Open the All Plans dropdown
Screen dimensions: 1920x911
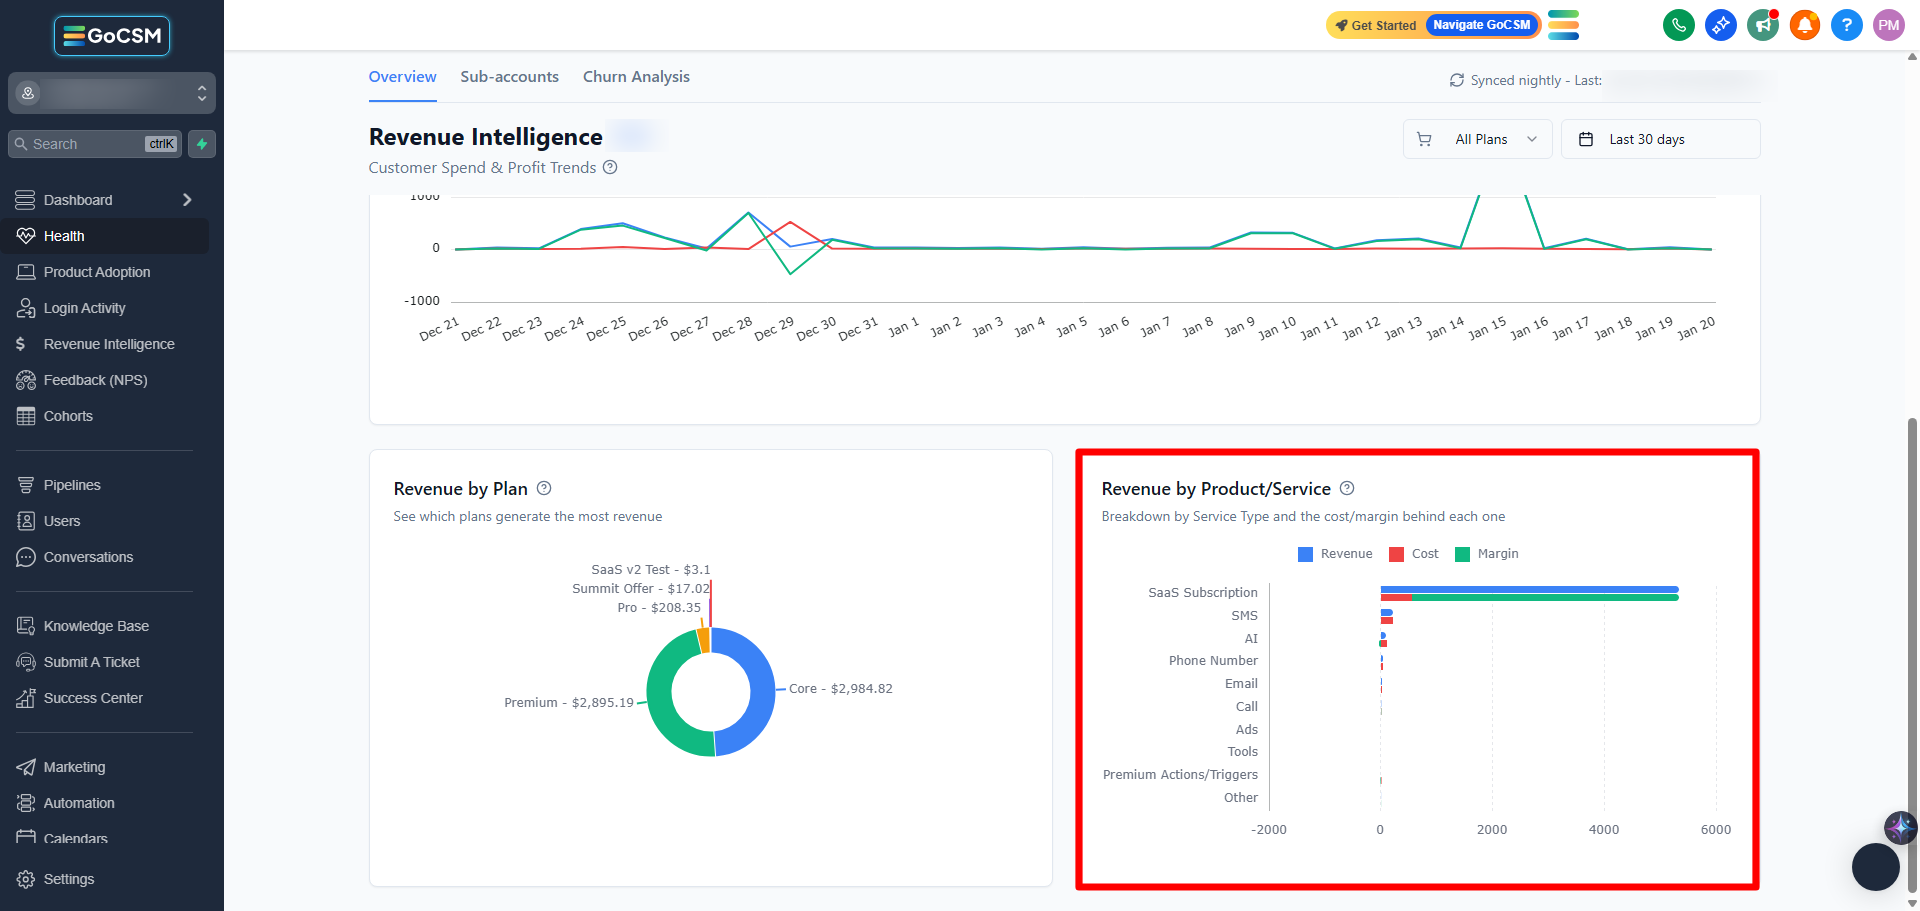pyautogui.click(x=1477, y=139)
